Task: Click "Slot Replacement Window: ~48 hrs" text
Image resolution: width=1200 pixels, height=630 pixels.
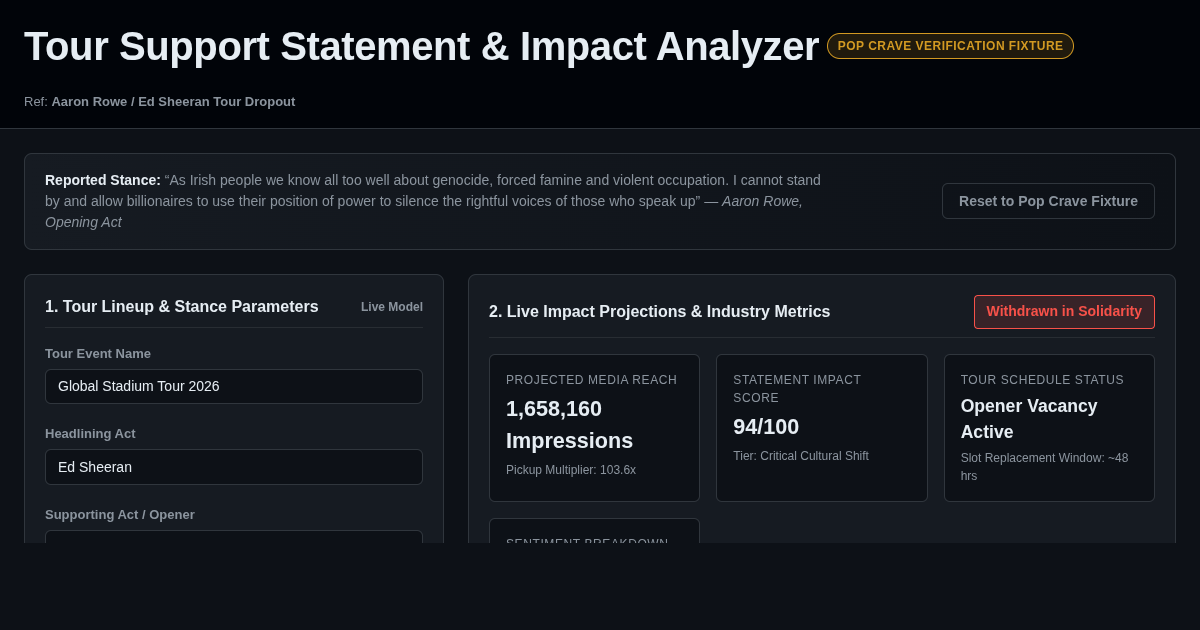Action: tap(1045, 467)
